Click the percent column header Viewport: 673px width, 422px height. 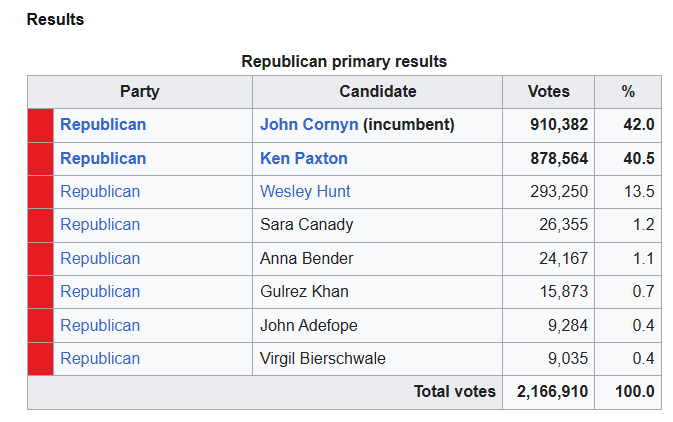(x=628, y=91)
